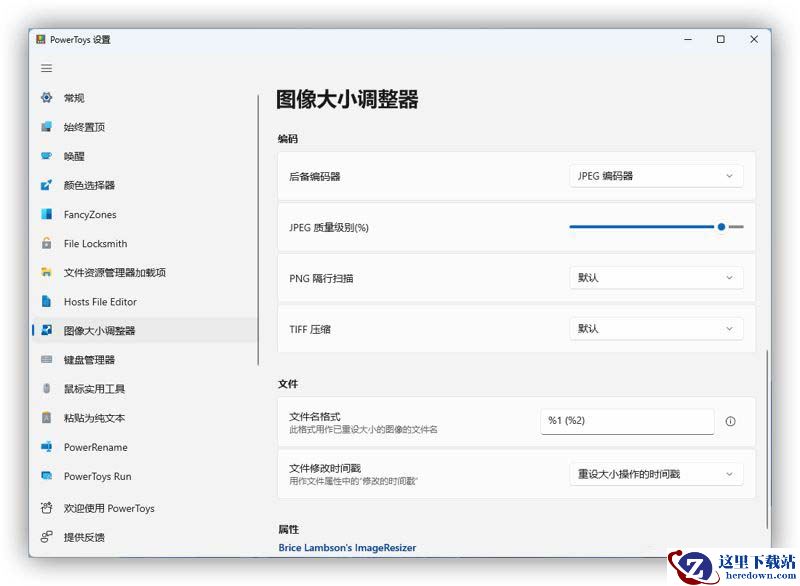This screenshot has width=800, height=586.
Task: Click the PowerRename icon
Action: pos(46,446)
